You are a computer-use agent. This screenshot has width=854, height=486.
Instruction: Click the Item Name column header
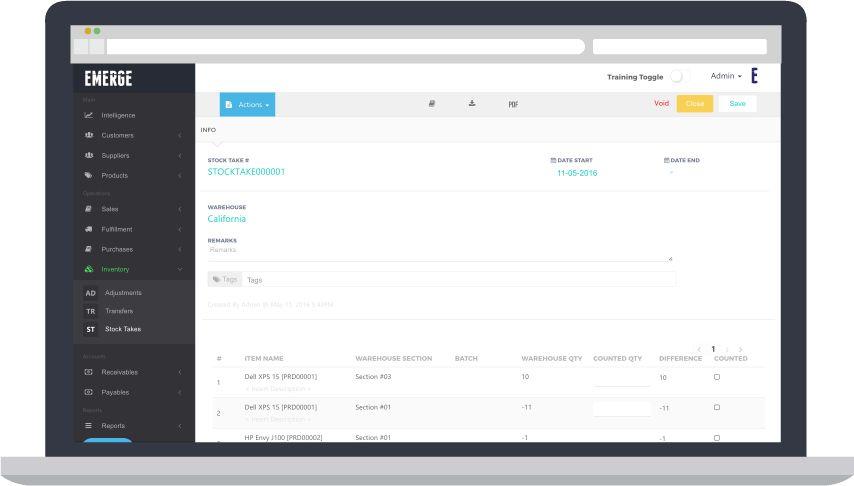pos(264,359)
